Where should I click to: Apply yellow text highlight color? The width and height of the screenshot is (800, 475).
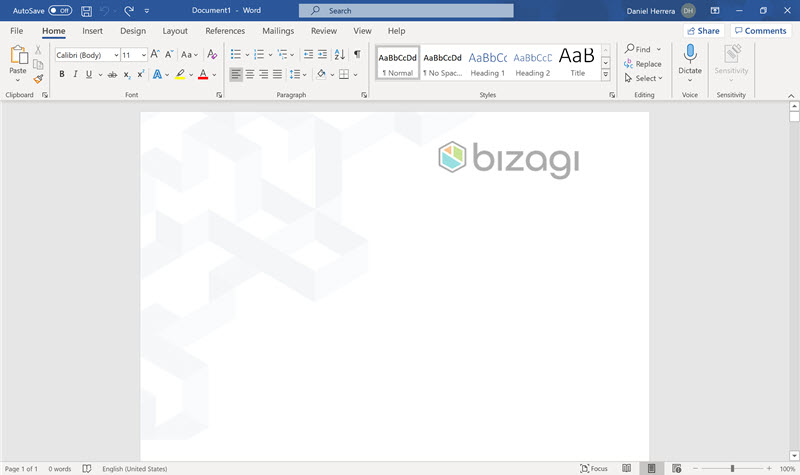point(180,74)
